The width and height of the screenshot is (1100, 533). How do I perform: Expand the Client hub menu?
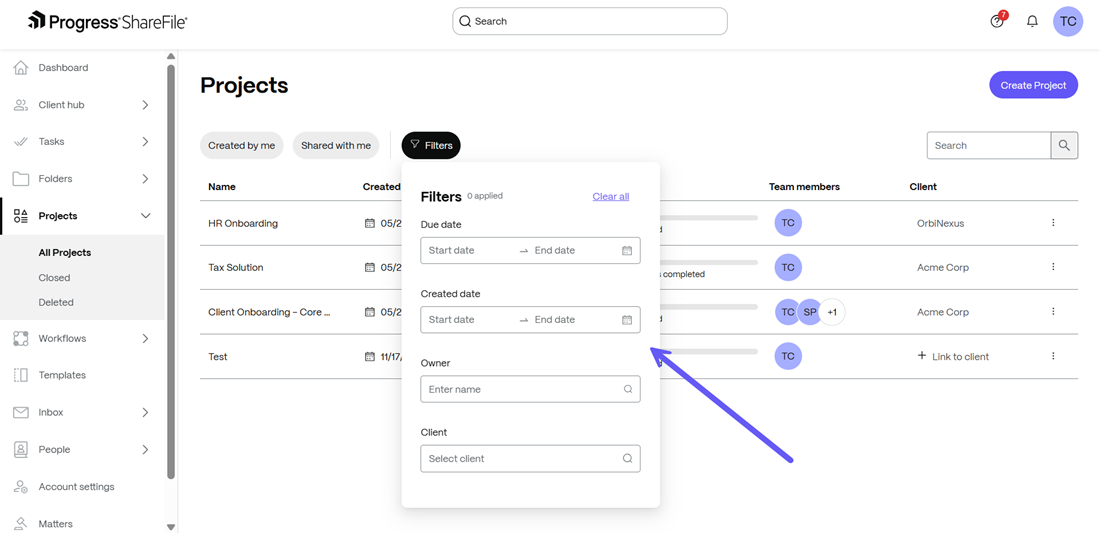(x=145, y=105)
